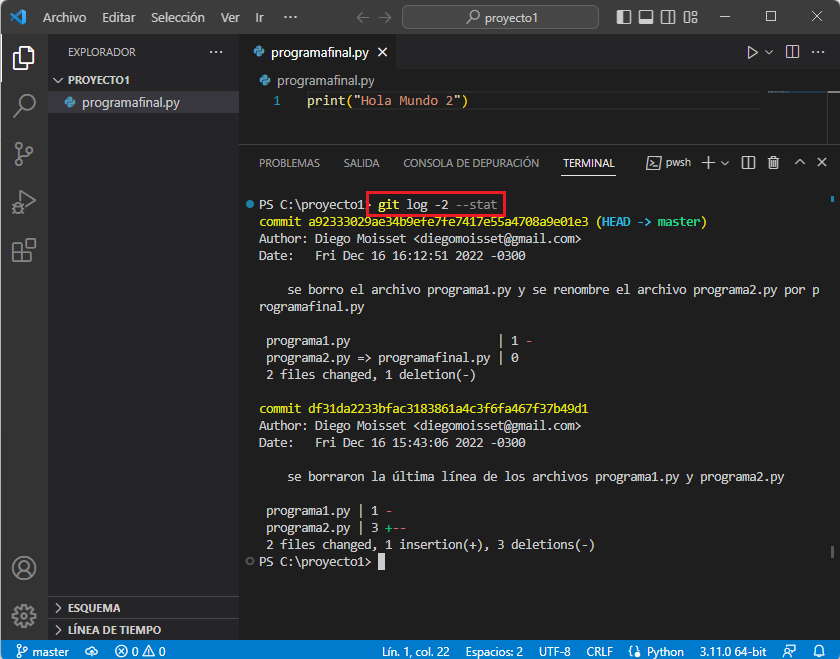Create a new terminal with plus icon

(x=708, y=162)
